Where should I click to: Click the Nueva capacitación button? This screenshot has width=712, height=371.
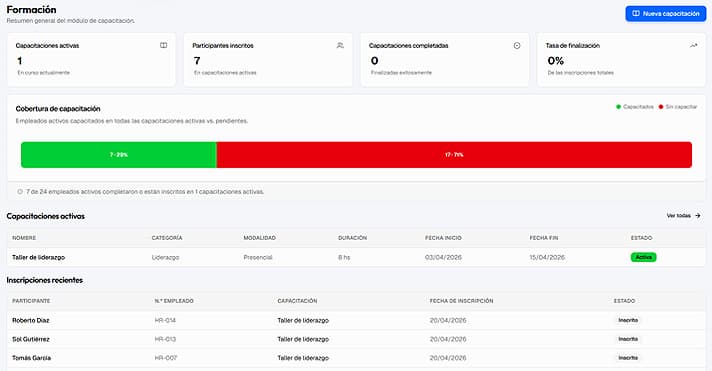[x=665, y=14]
